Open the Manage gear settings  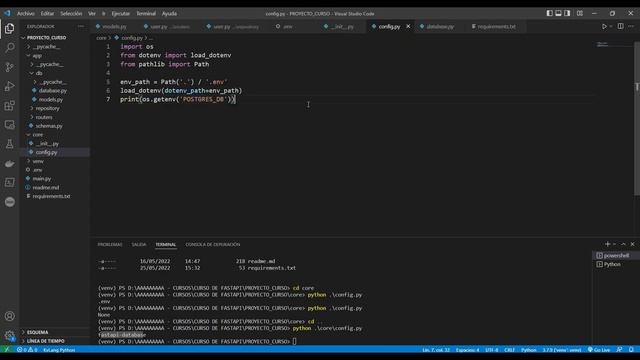coord(10,336)
